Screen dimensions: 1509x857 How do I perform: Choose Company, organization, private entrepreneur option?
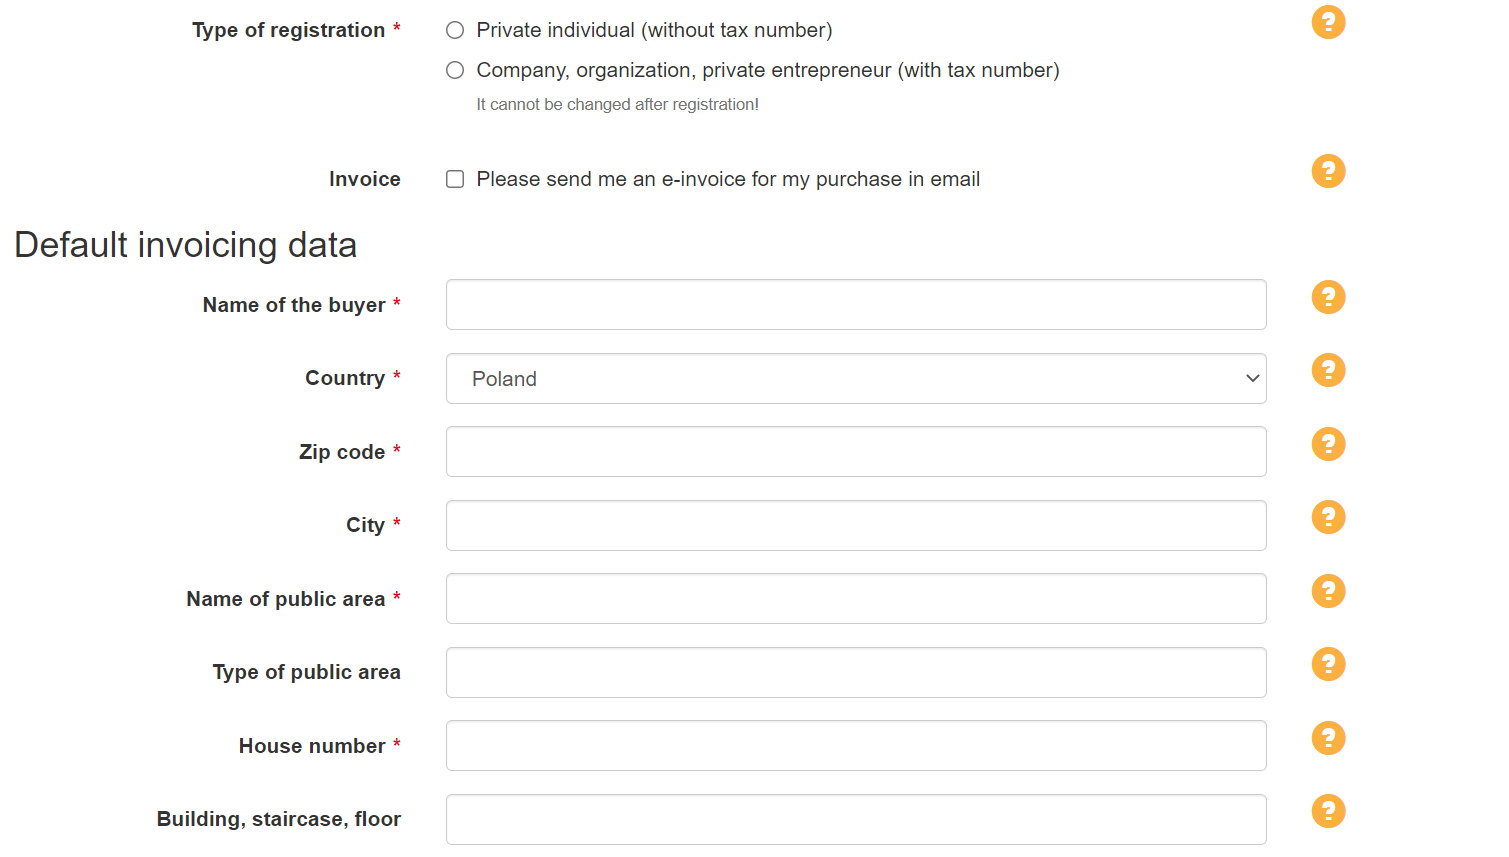pos(455,70)
